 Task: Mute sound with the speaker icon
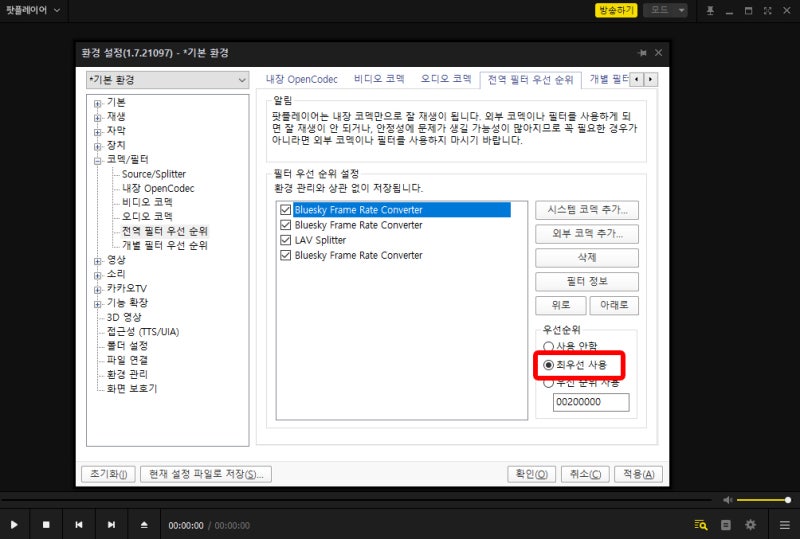[728, 500]
